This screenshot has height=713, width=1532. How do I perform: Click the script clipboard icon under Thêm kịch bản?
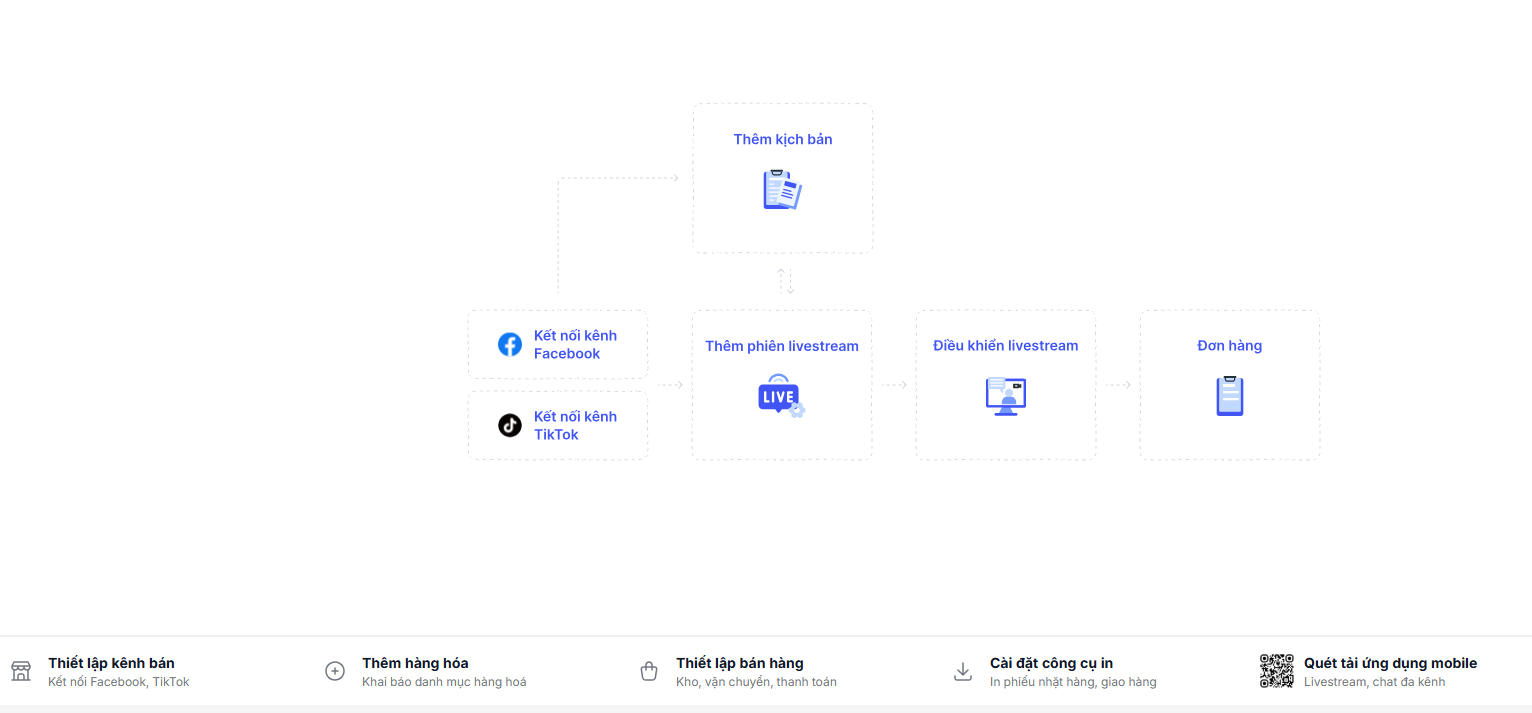pyautogui.click(x=782, y=190)
